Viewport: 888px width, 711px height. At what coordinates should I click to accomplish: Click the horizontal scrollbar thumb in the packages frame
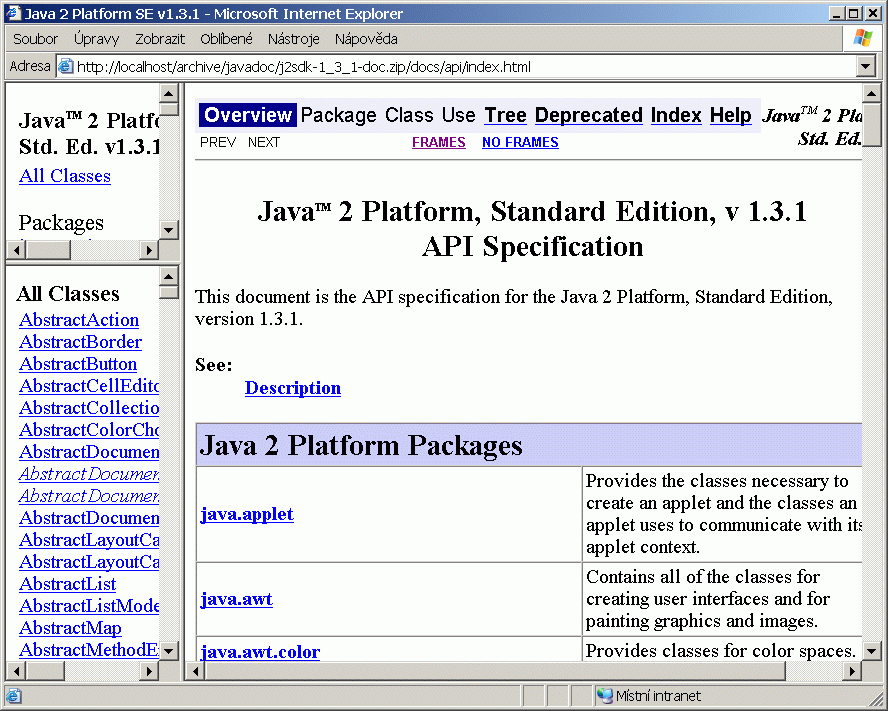pyautogui.click(x=48, y=250)
